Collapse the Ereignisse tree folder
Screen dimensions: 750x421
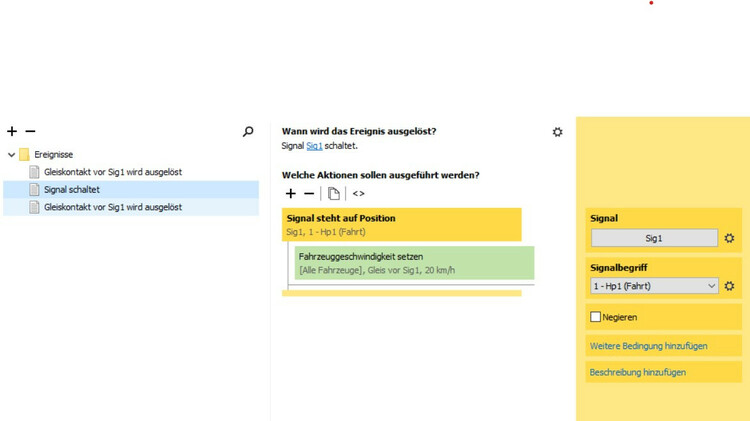[x=12, y=155]
